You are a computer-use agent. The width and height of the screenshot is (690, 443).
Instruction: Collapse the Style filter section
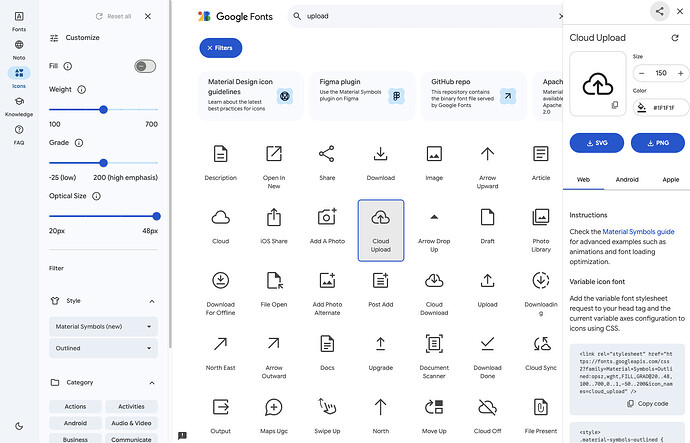click(x=152, y=301)
